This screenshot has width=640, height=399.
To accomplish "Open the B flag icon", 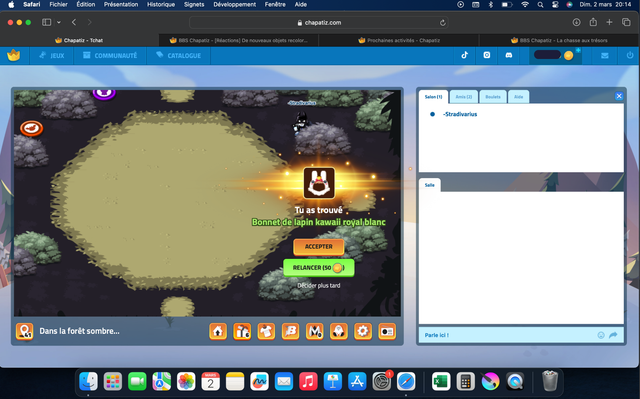I will 290,331.
